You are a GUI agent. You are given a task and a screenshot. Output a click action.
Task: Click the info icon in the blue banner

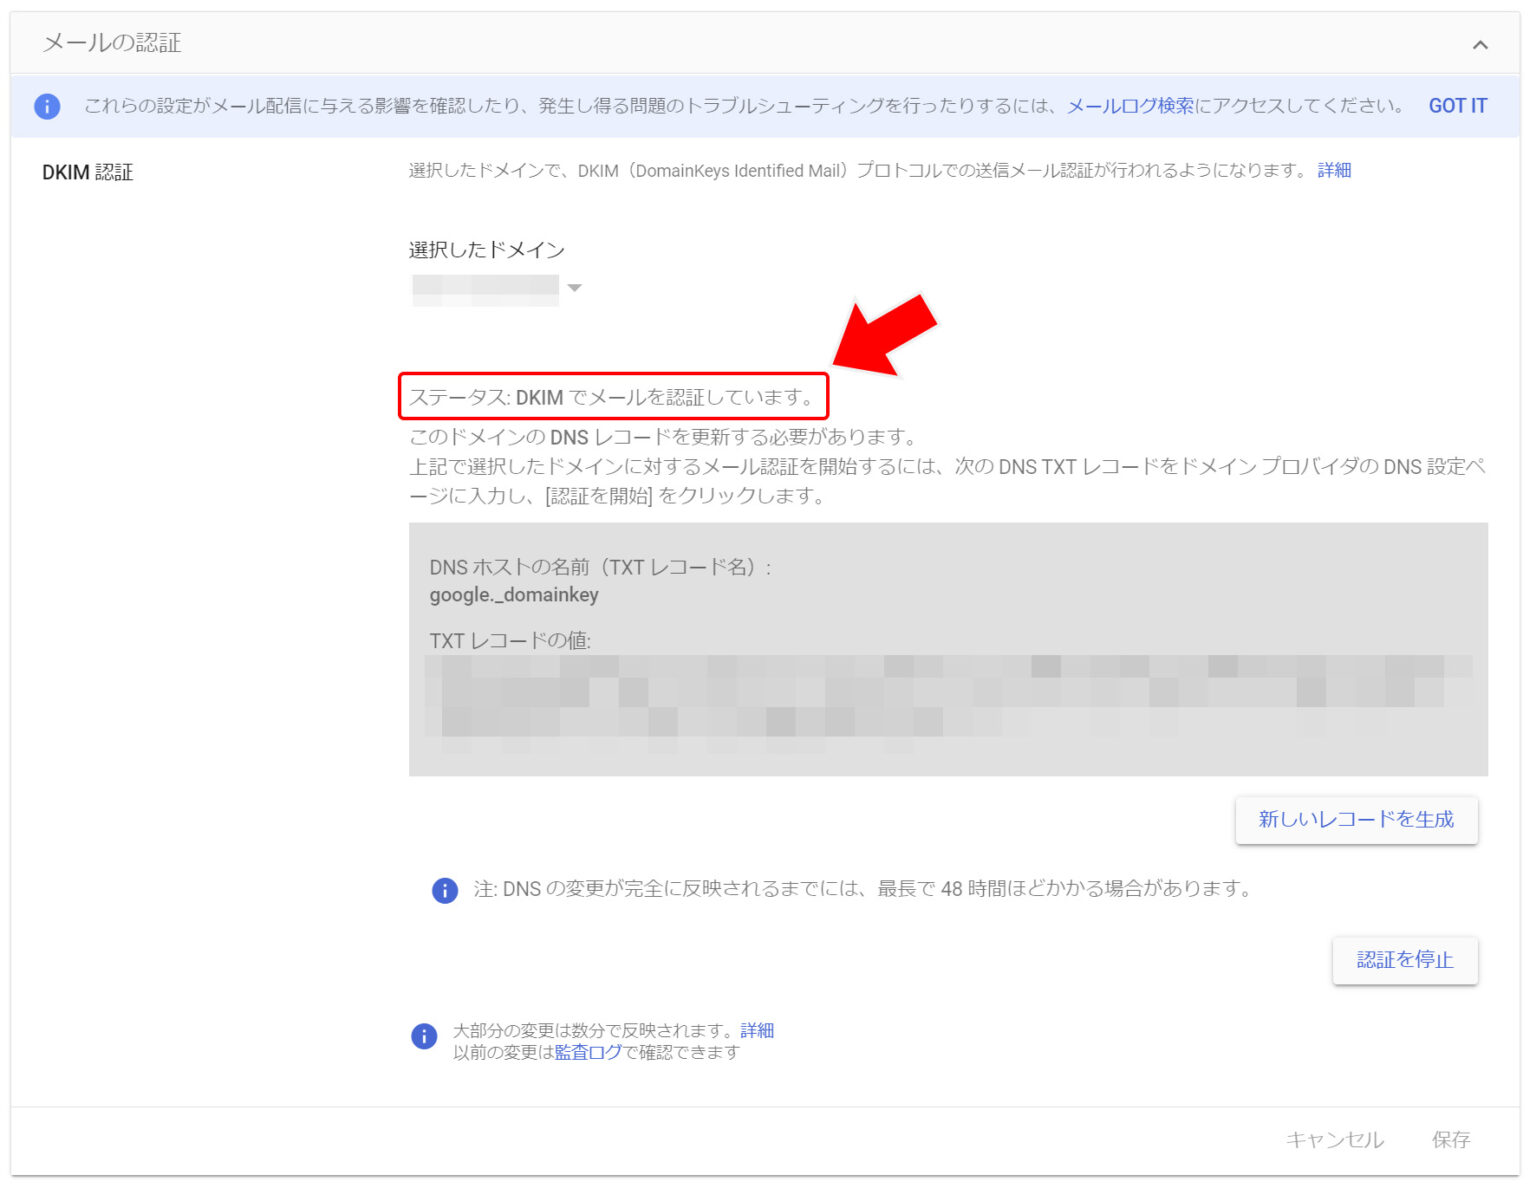pyautogui.click(x=46, y=105)
